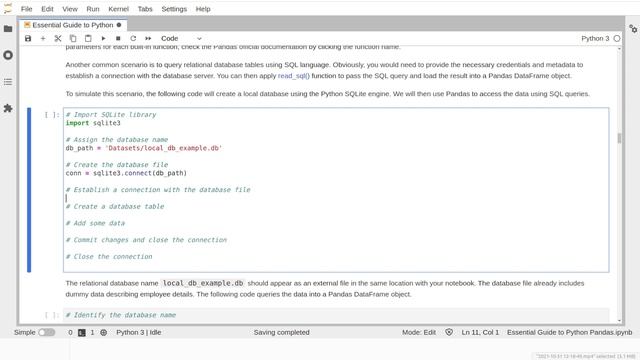Viewport: 640px width, 360px height.
Task: Place cursor in the SQLite code cell editor
Action: pos(336,190)
